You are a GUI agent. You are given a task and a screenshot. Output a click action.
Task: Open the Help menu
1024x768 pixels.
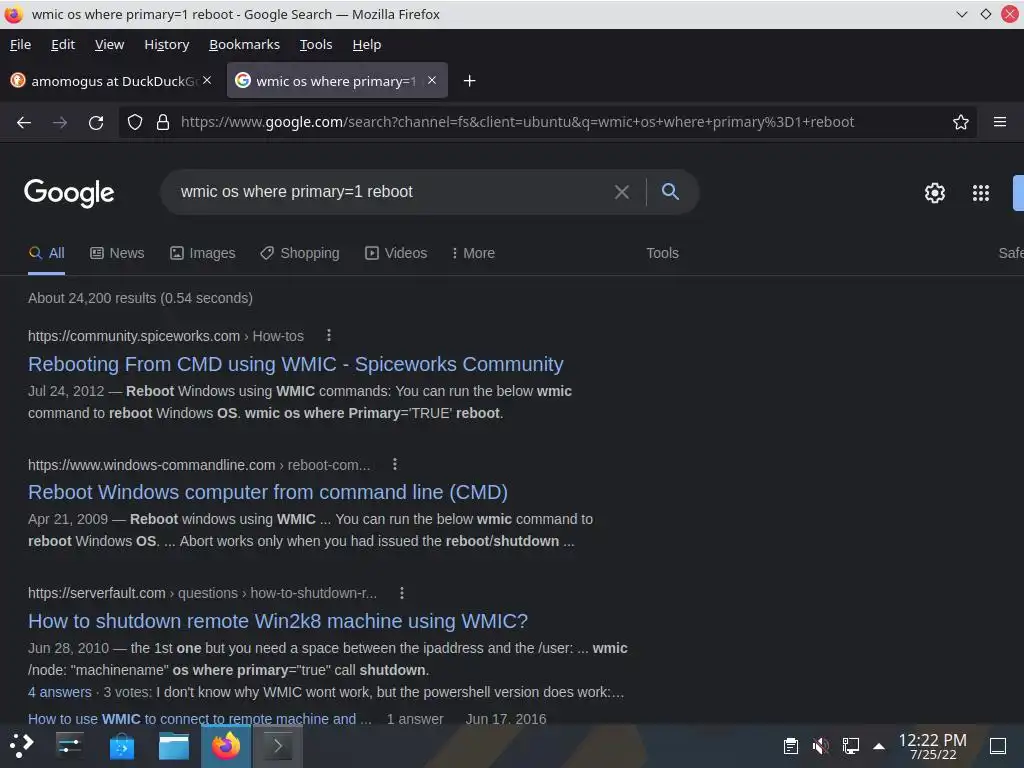tap(366, 44)
